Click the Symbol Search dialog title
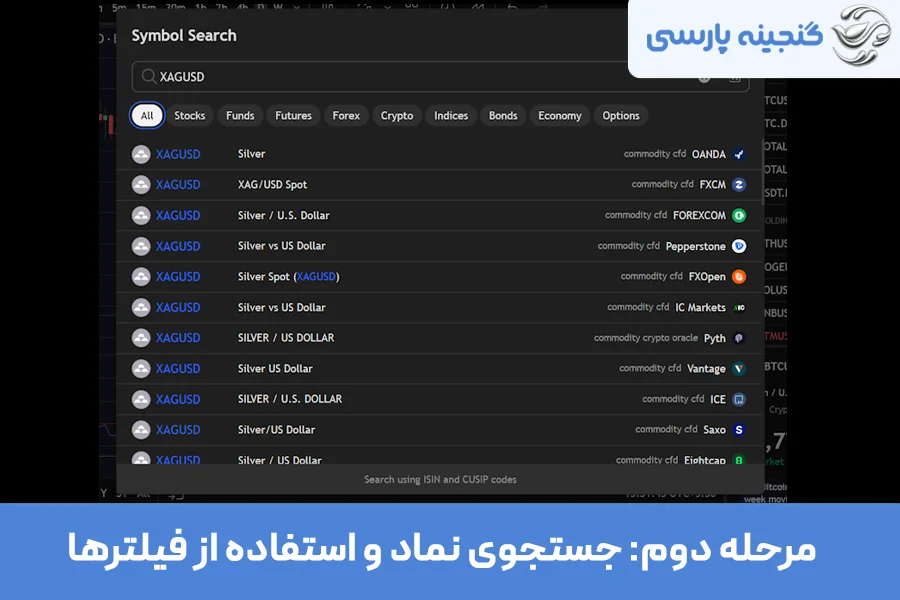The width and height of the screenshot is (900, 600). 184,36
